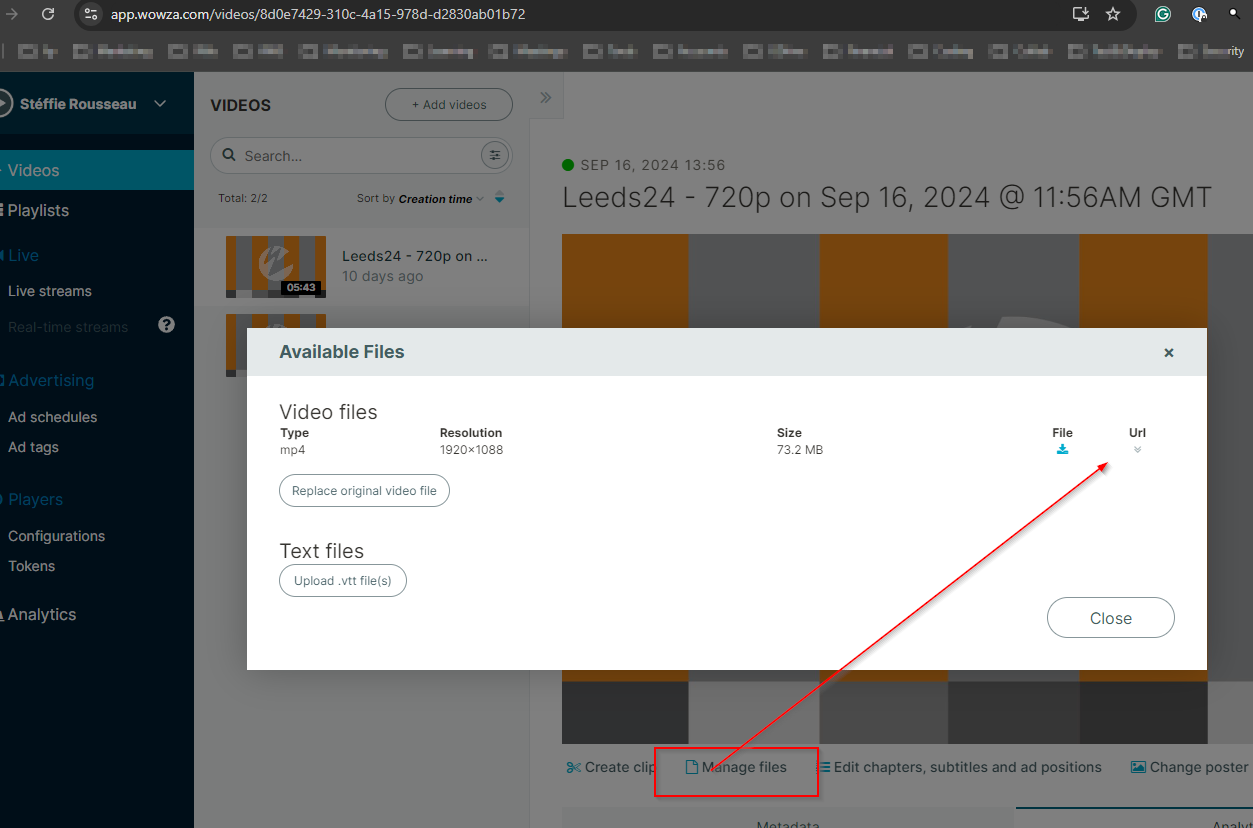The height and width of the screenshot is (828, 1253).
Task: Click the Change poster image icon
Action: [1137, 766]
